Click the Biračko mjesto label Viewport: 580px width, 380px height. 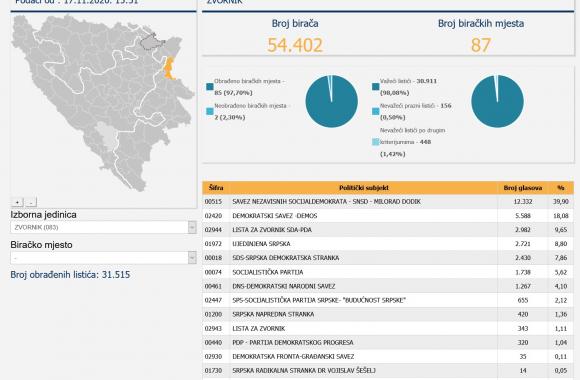coord(41,245)
